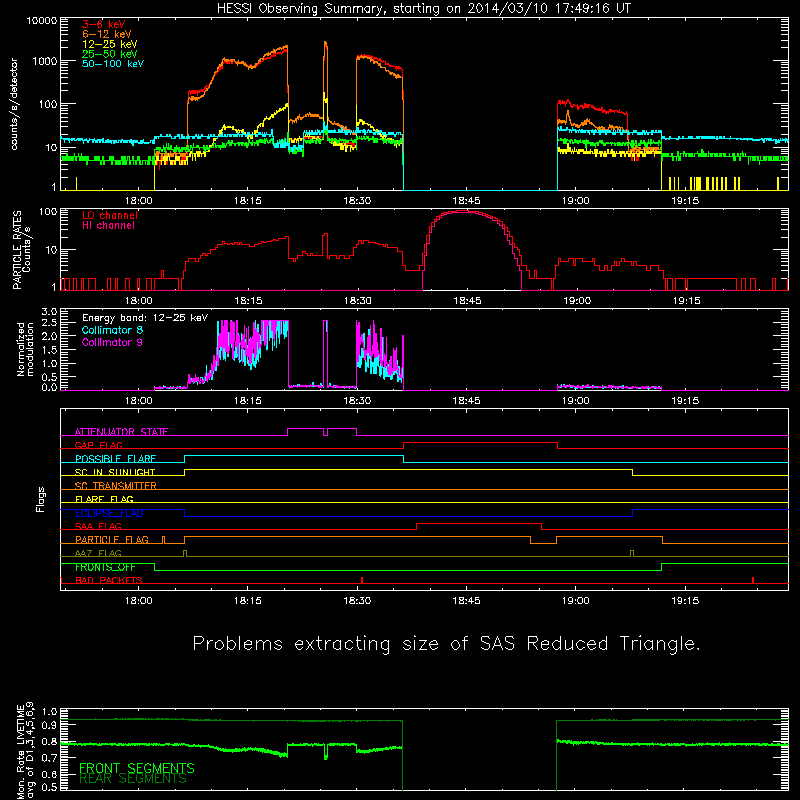Select the 3-6 keV legend label

pyautogui.click(x=104, y=24)
